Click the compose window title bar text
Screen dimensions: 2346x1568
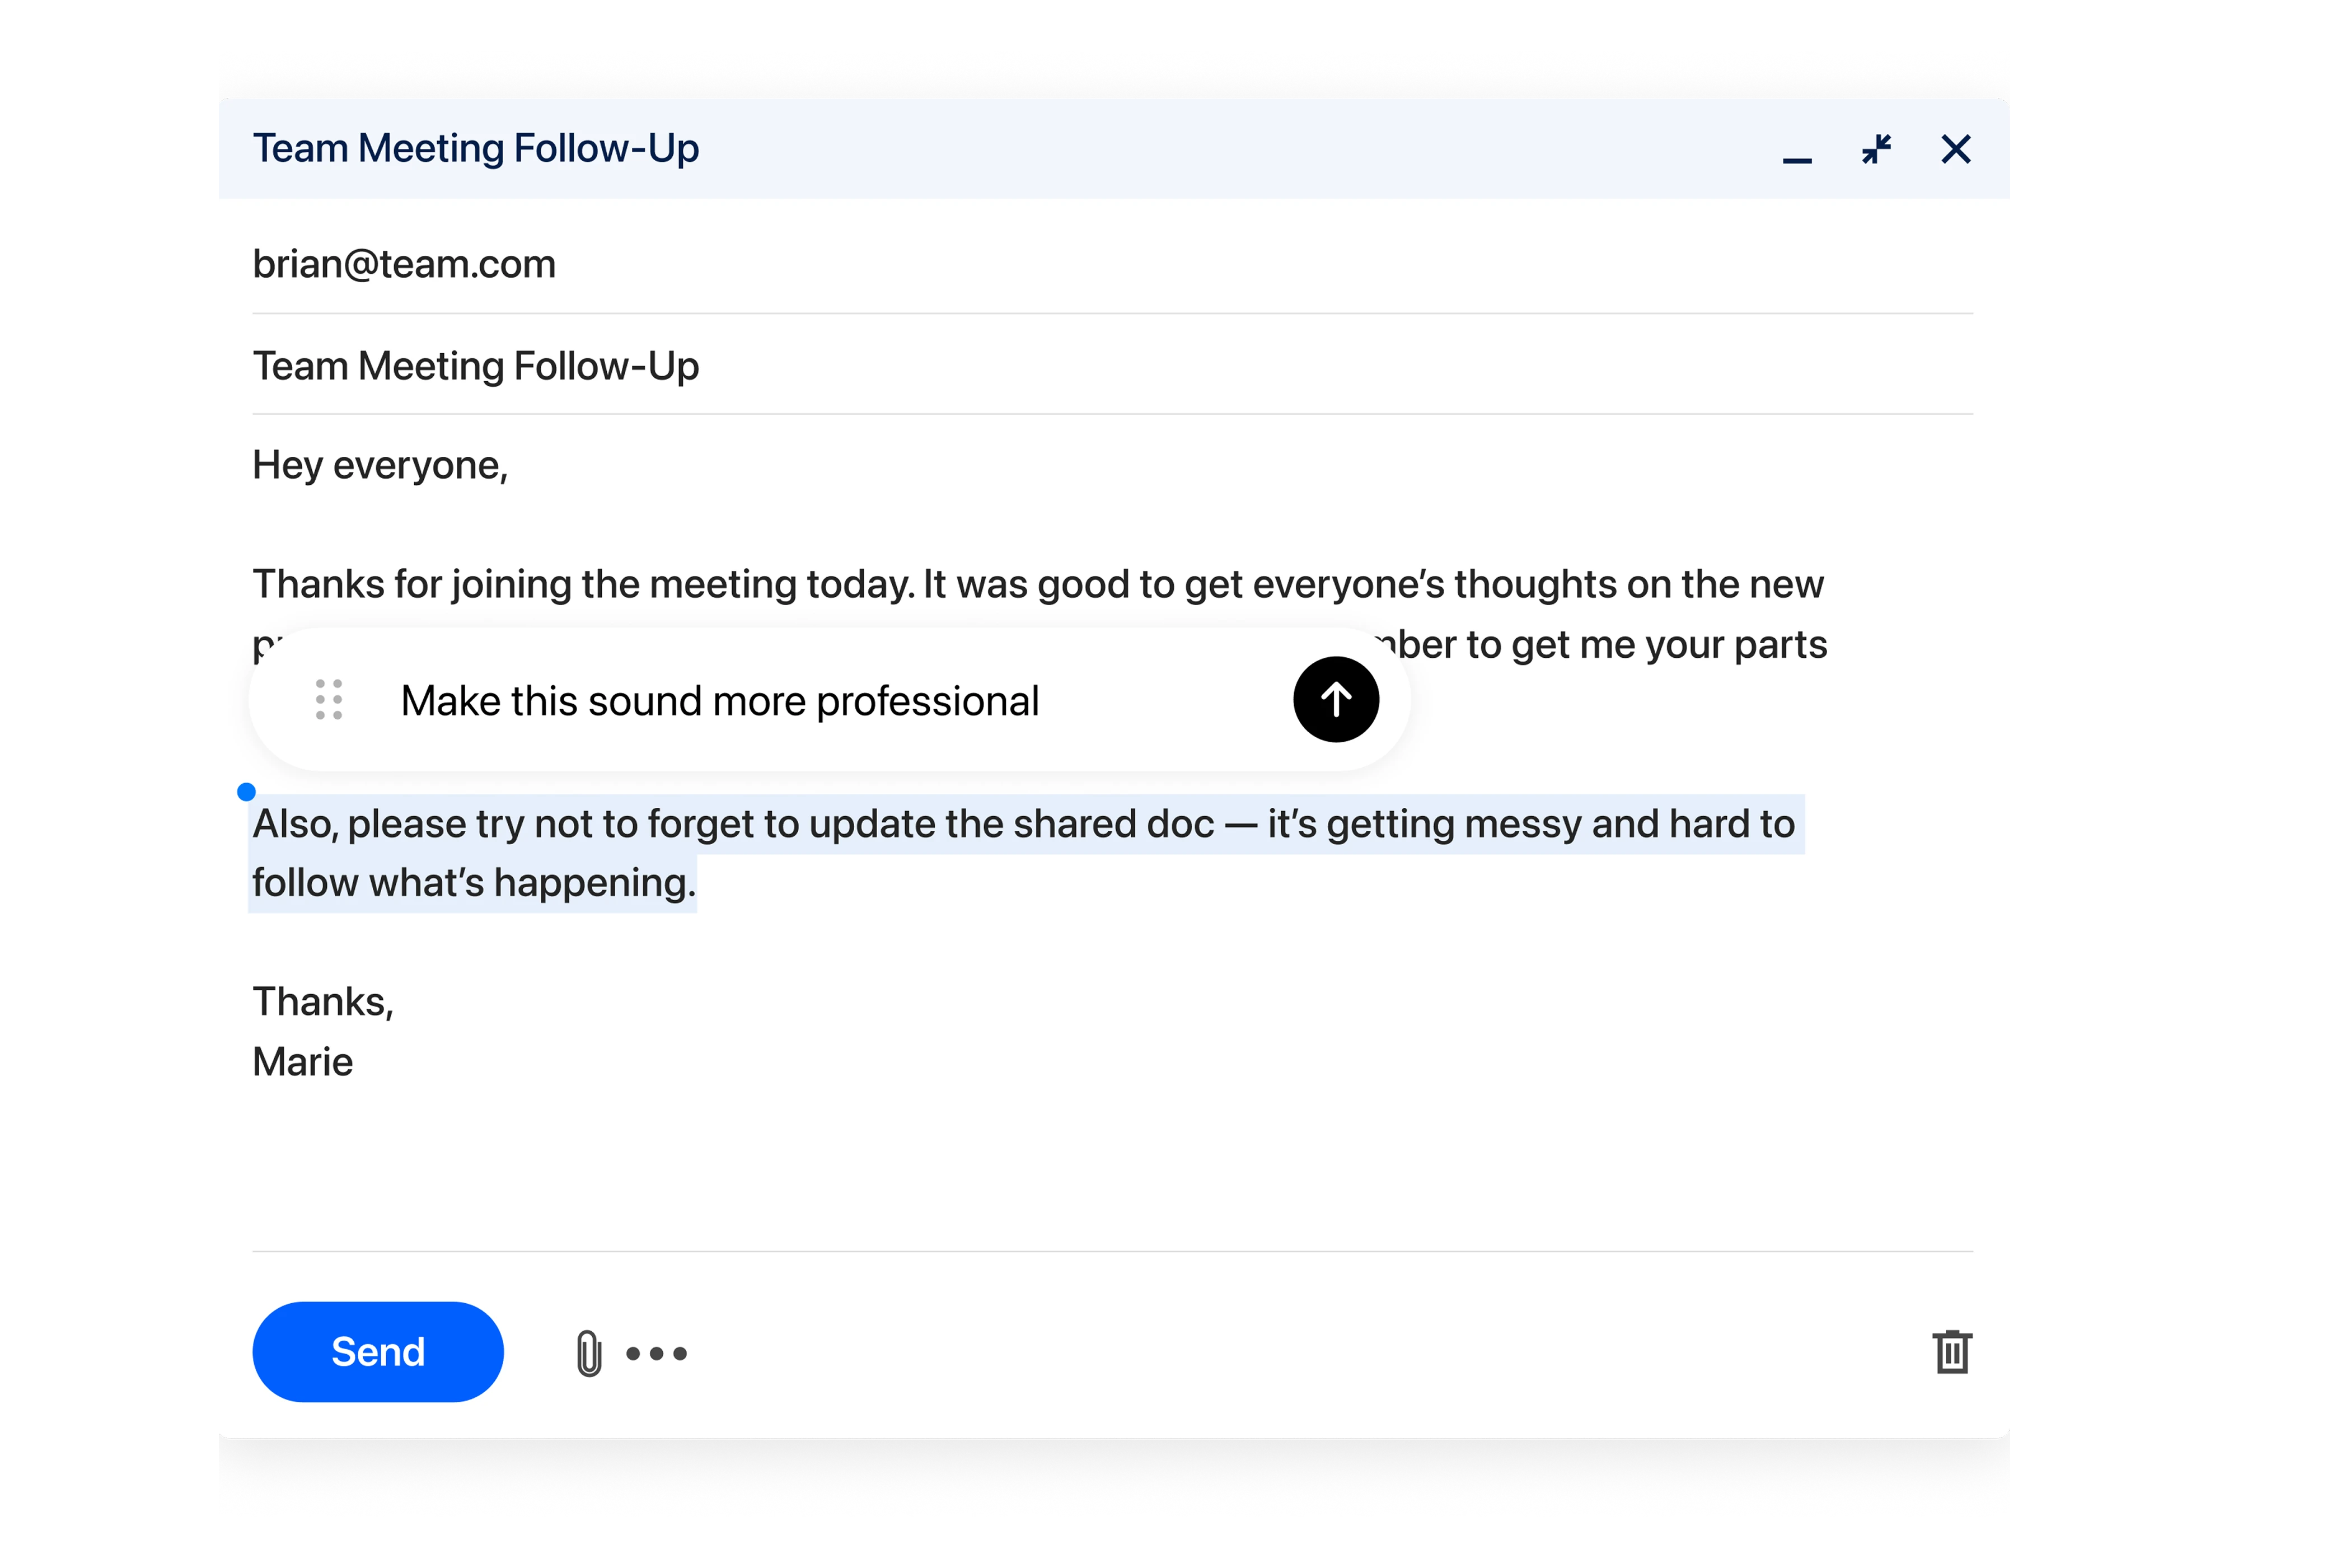coord(476,148)
